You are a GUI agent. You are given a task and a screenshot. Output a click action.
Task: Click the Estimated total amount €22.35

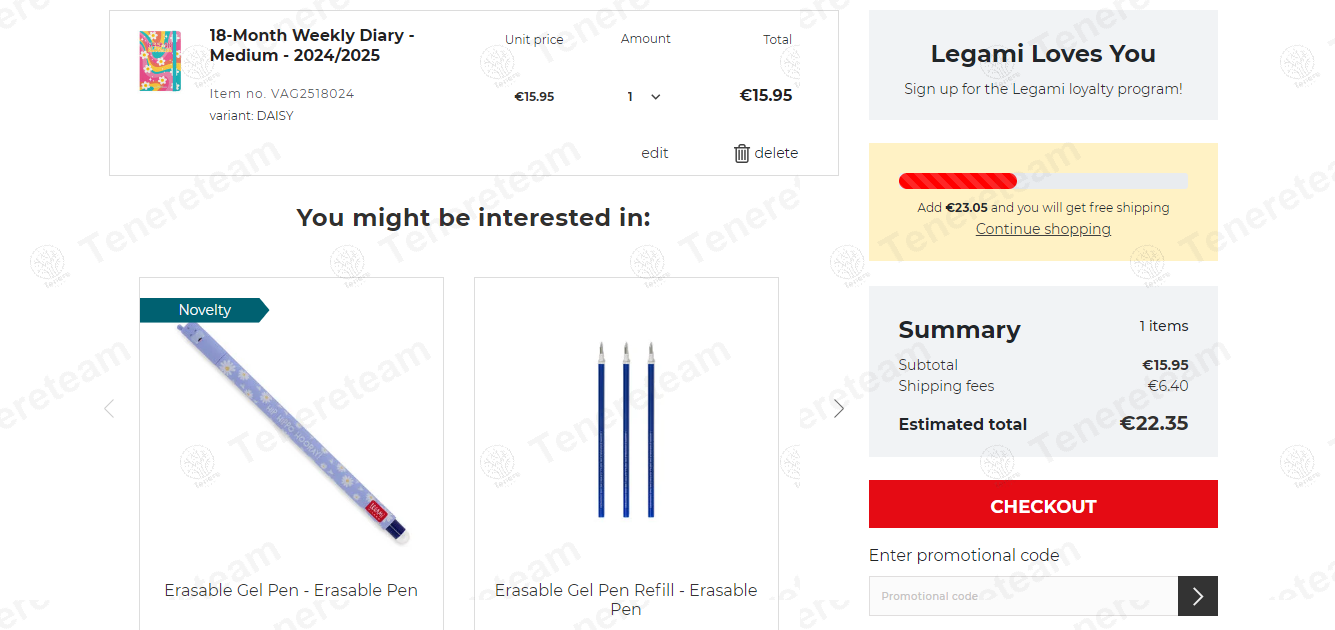point(1153,424)
